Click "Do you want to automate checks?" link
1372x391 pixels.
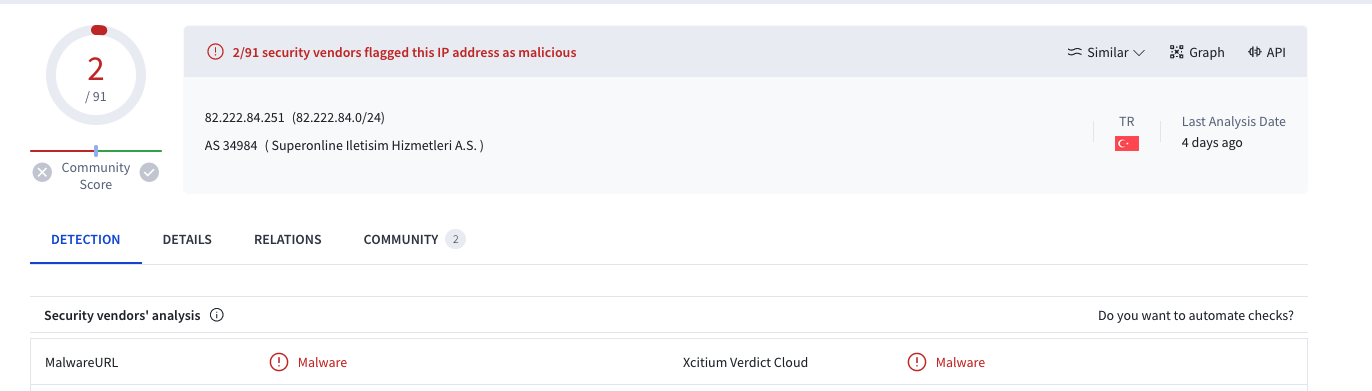tap(1196, 315)
